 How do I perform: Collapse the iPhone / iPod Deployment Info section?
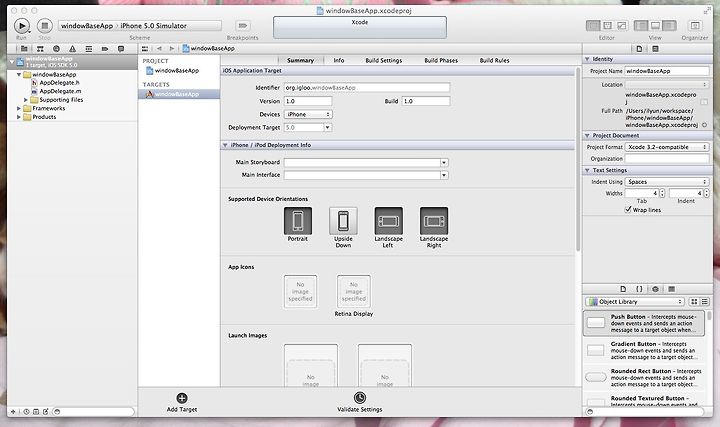pos(225,145)
